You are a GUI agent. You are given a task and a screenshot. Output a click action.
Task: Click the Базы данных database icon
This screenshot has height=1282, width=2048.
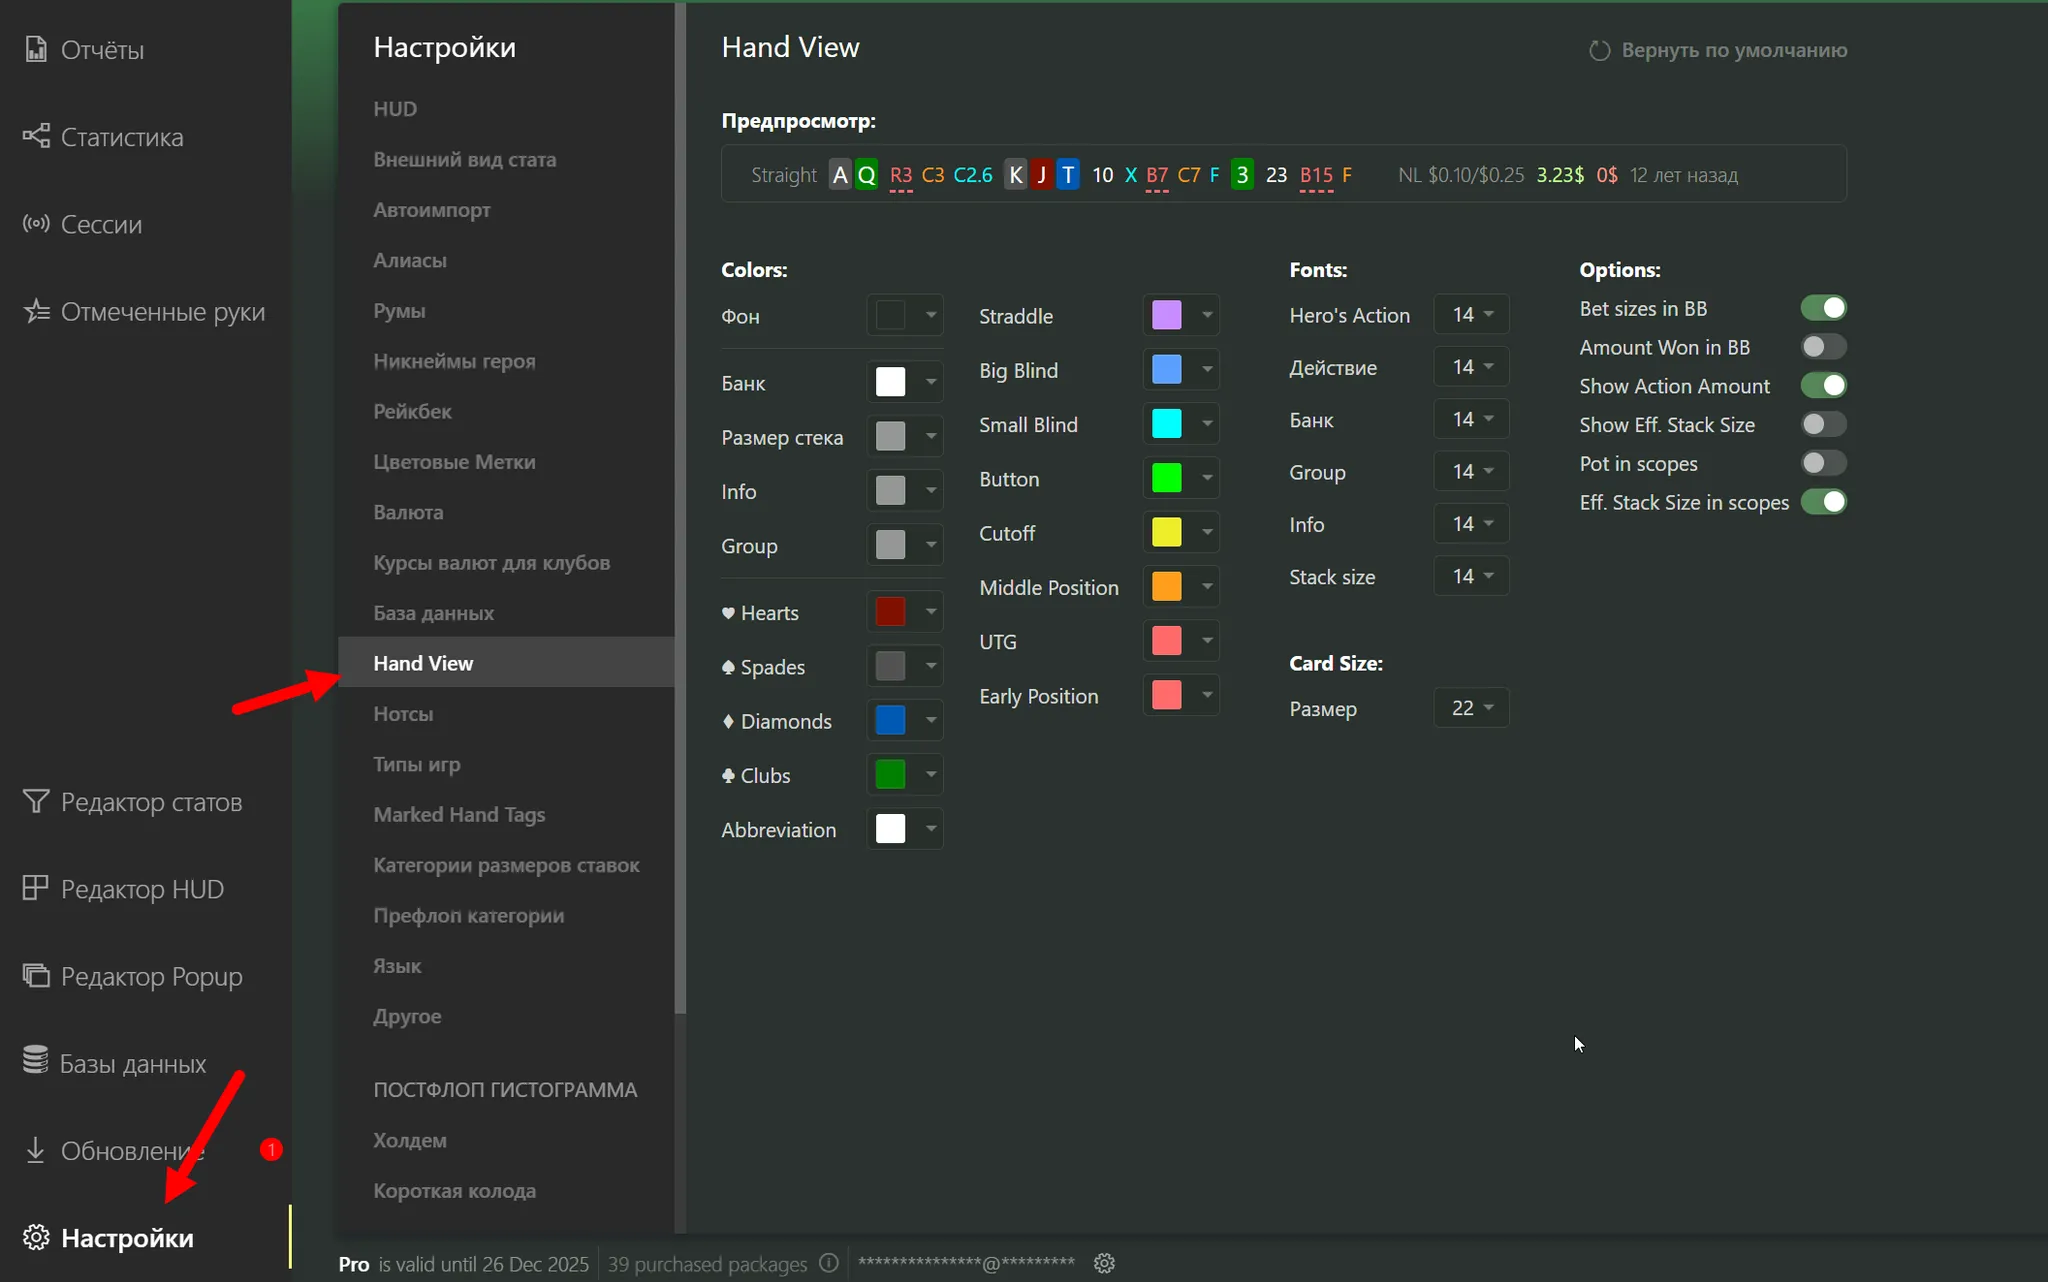(36, 1060)
